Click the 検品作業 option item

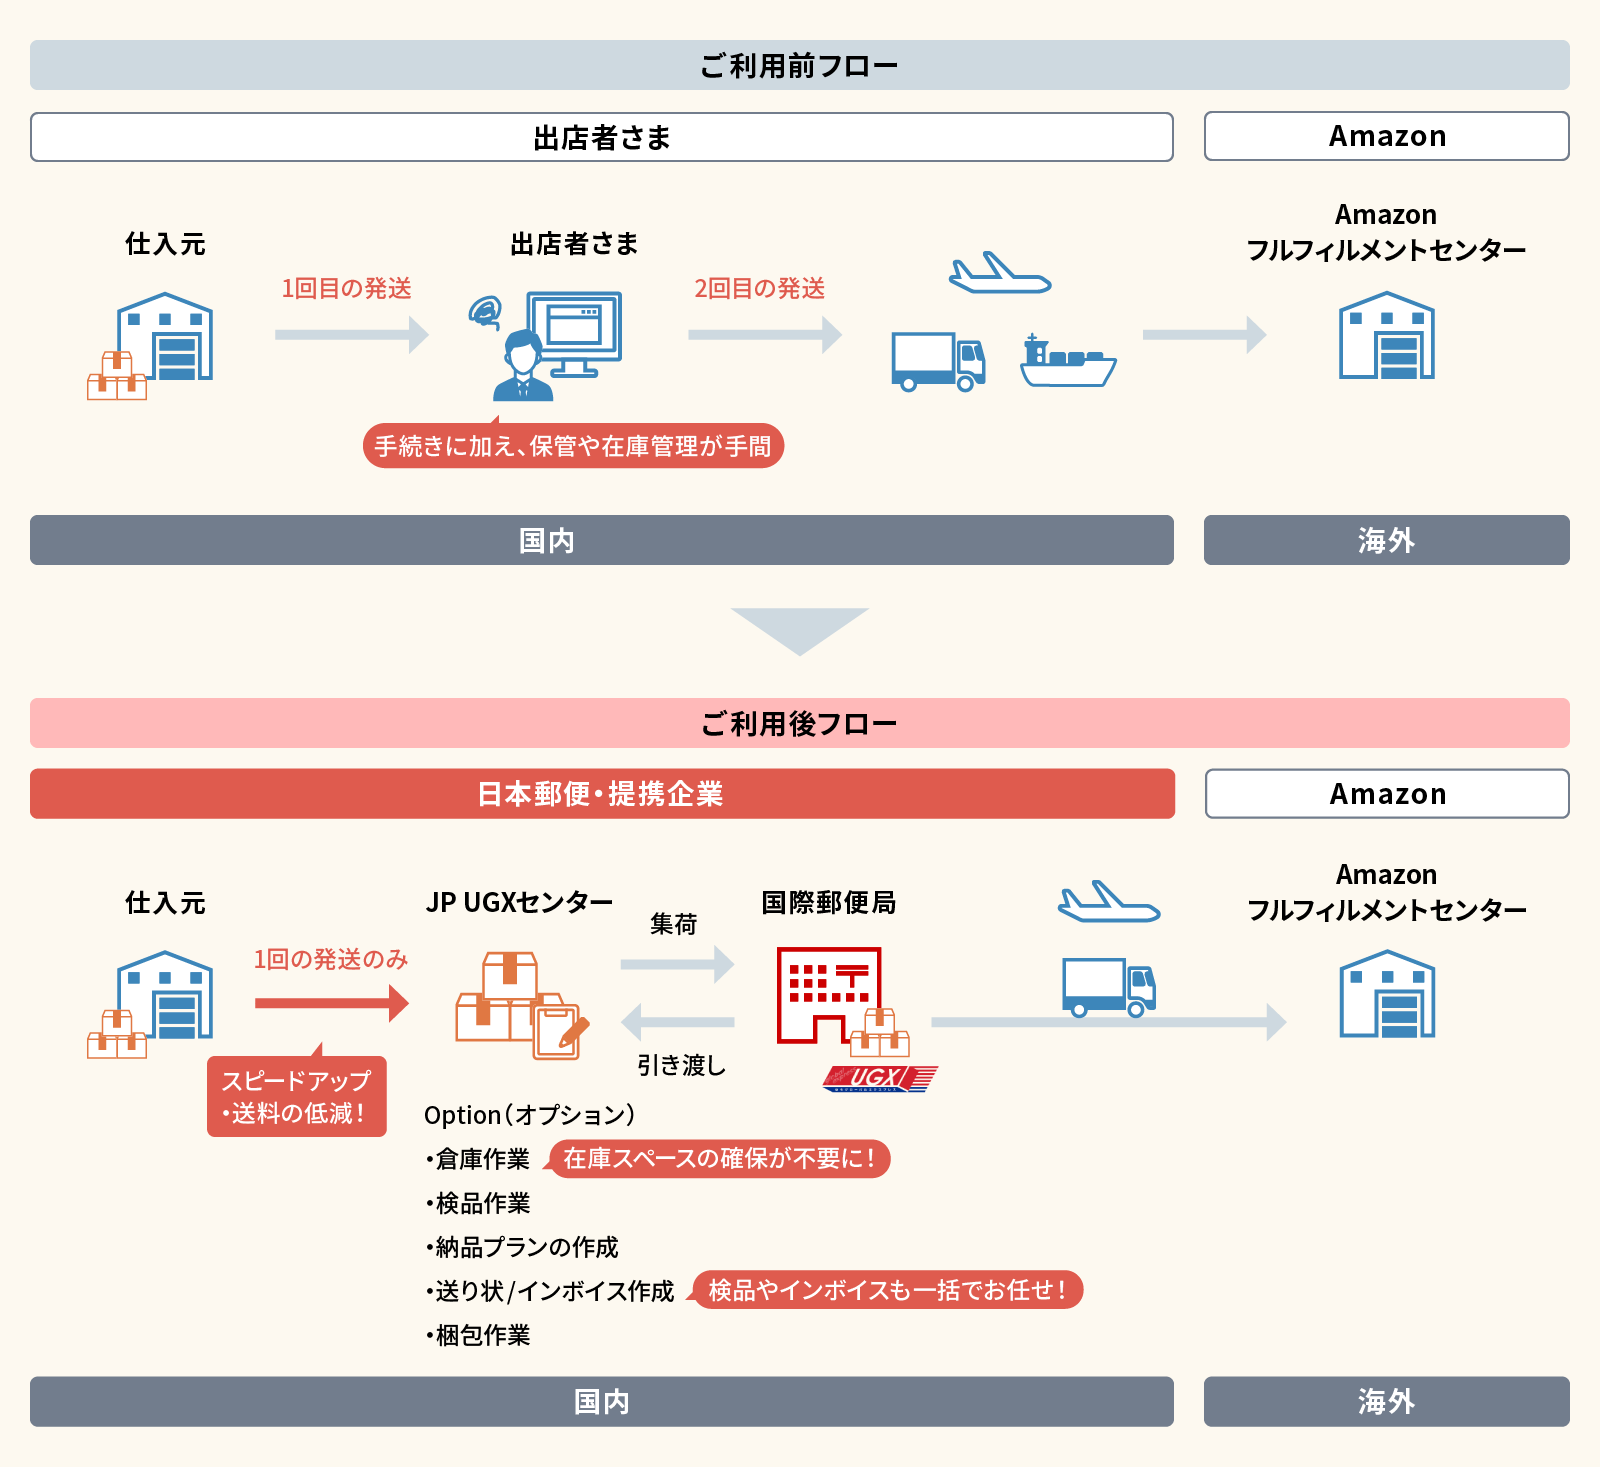click(x=478, y=1203)
